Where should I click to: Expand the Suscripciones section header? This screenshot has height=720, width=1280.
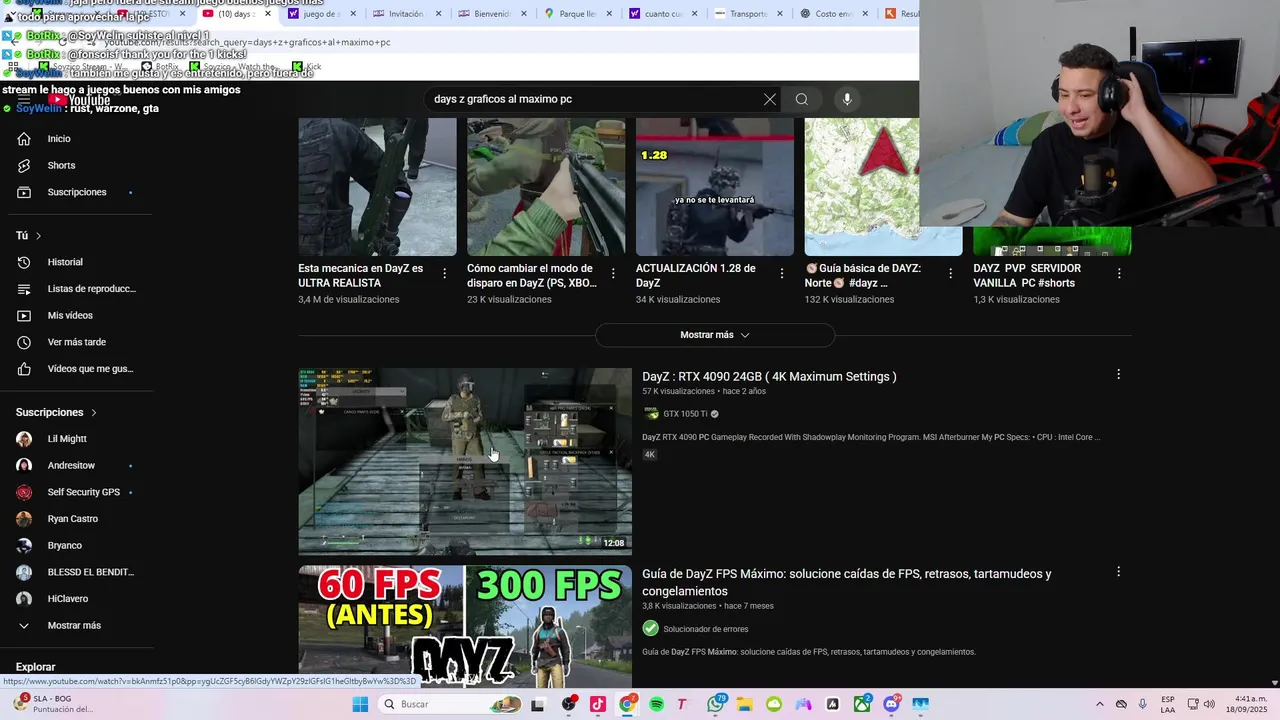coord(57,412)
